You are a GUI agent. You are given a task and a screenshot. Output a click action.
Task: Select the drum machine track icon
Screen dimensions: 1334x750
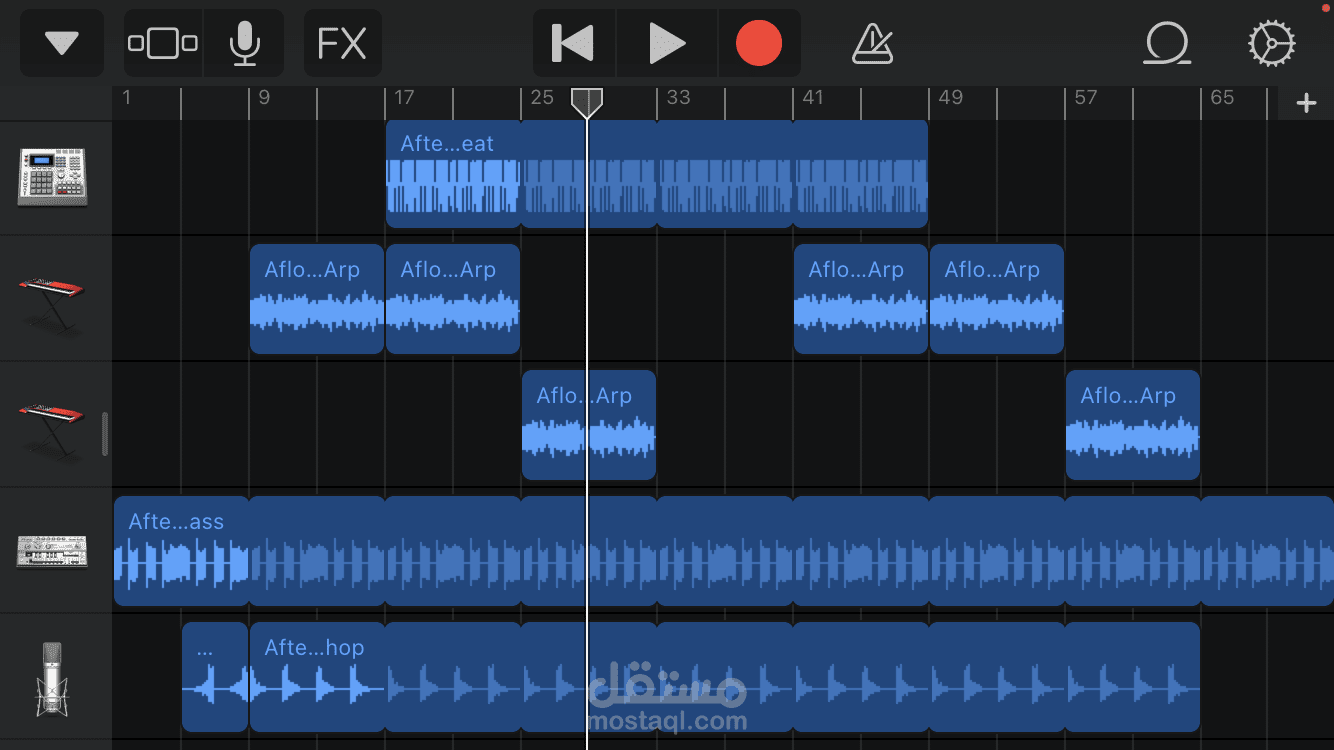coord(52,177)
